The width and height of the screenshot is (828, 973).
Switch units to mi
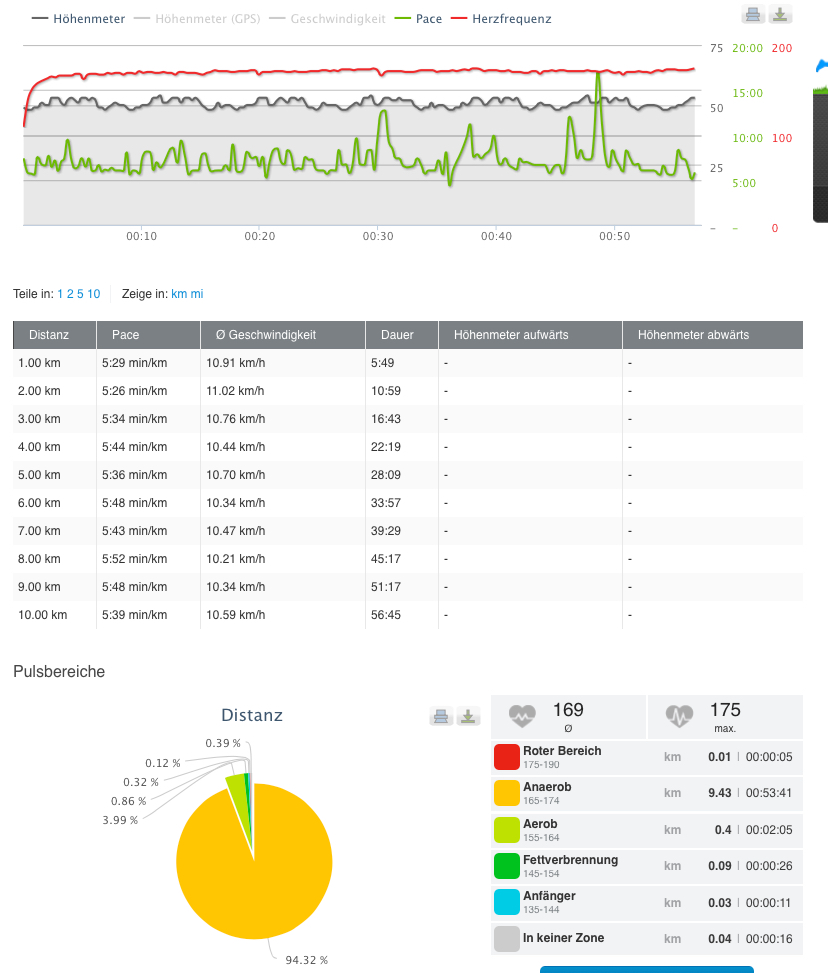[x=197, y=294]
